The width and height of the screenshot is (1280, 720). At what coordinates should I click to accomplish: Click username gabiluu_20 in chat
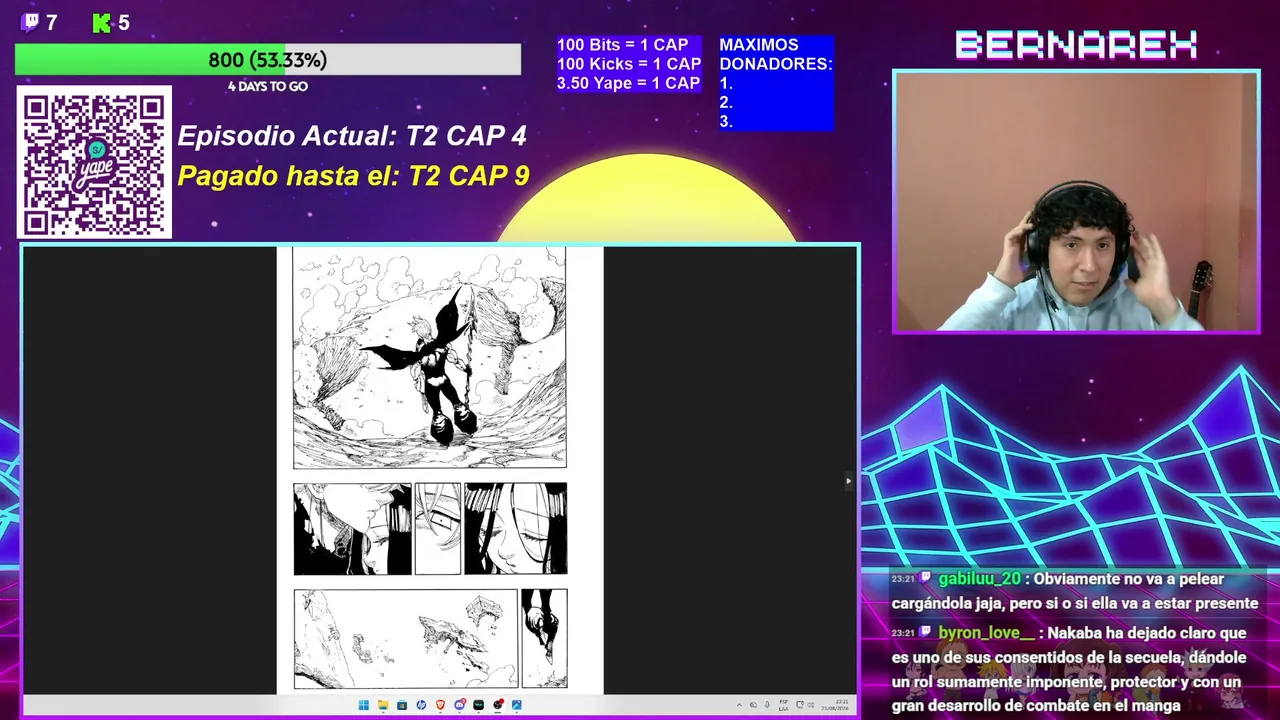[979, 579]
